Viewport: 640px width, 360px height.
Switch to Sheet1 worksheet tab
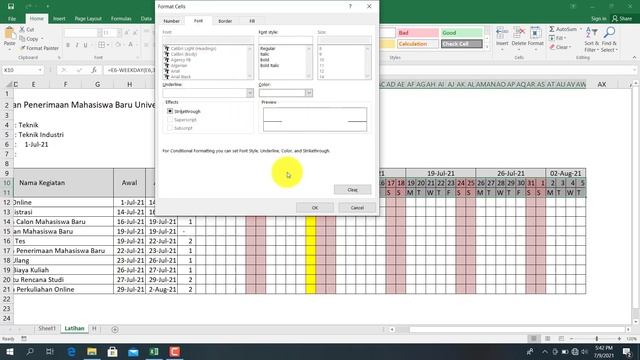click(47, 329)
